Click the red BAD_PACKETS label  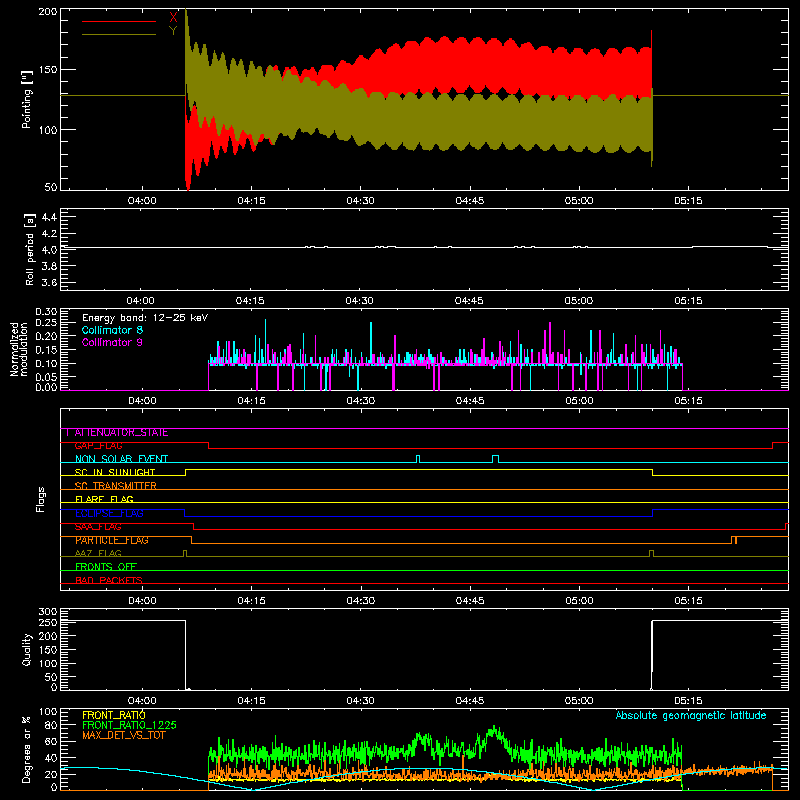pos(109,580)
